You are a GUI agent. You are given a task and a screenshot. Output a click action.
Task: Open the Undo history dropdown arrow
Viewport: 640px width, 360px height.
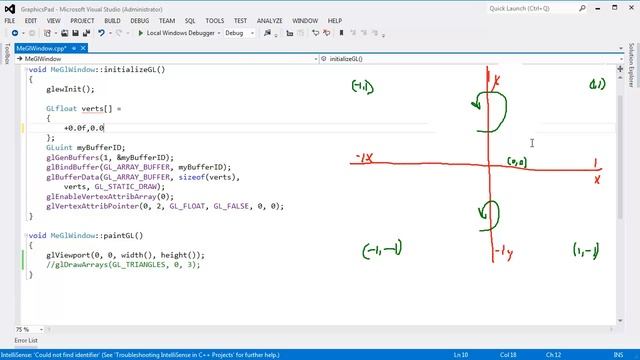coord(110,33)
